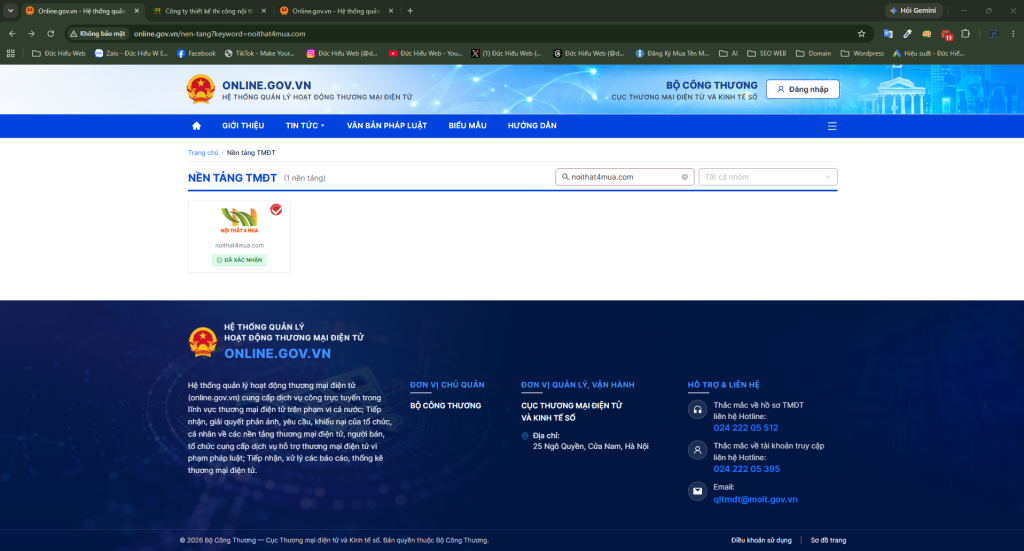Reload the page with the refresh icon
This screenshot has width=1024, height=551.
click(51, 34)
